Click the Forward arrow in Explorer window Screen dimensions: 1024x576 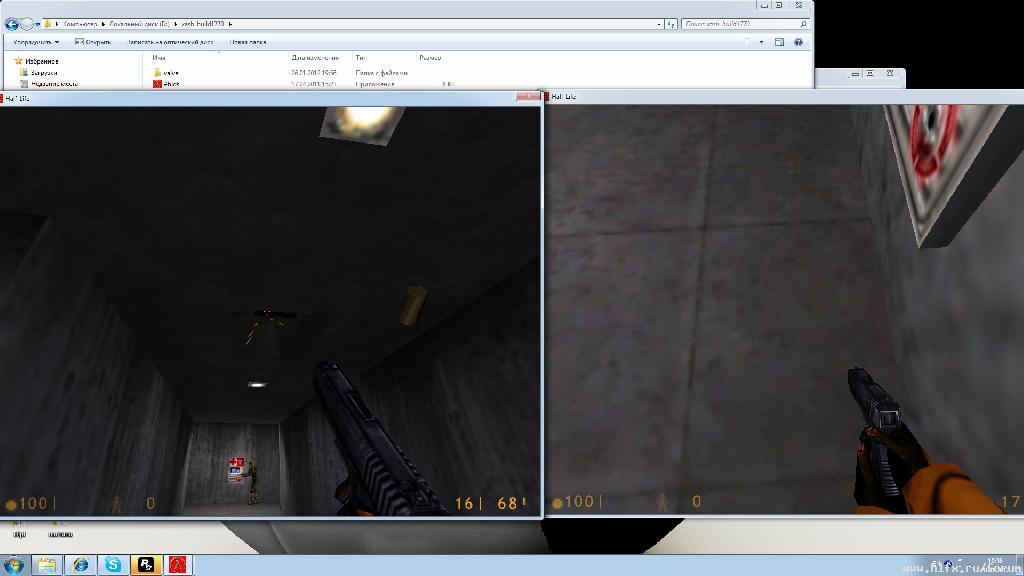(27, 24)
